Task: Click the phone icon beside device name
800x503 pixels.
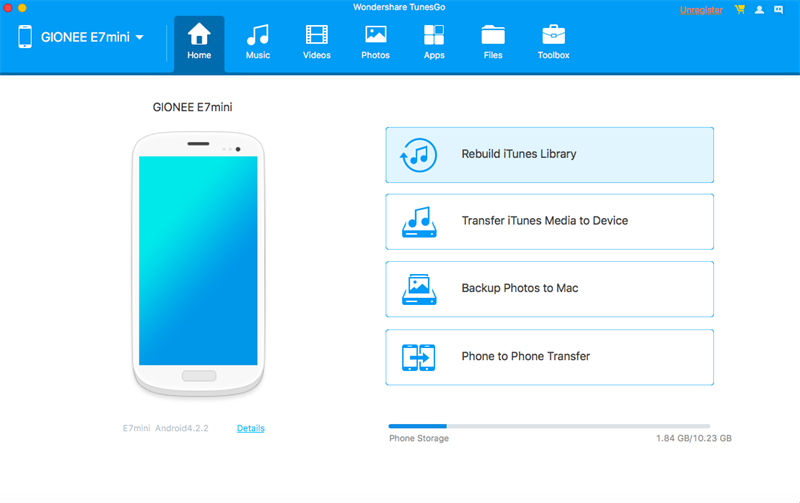Action: coord(25,37)
